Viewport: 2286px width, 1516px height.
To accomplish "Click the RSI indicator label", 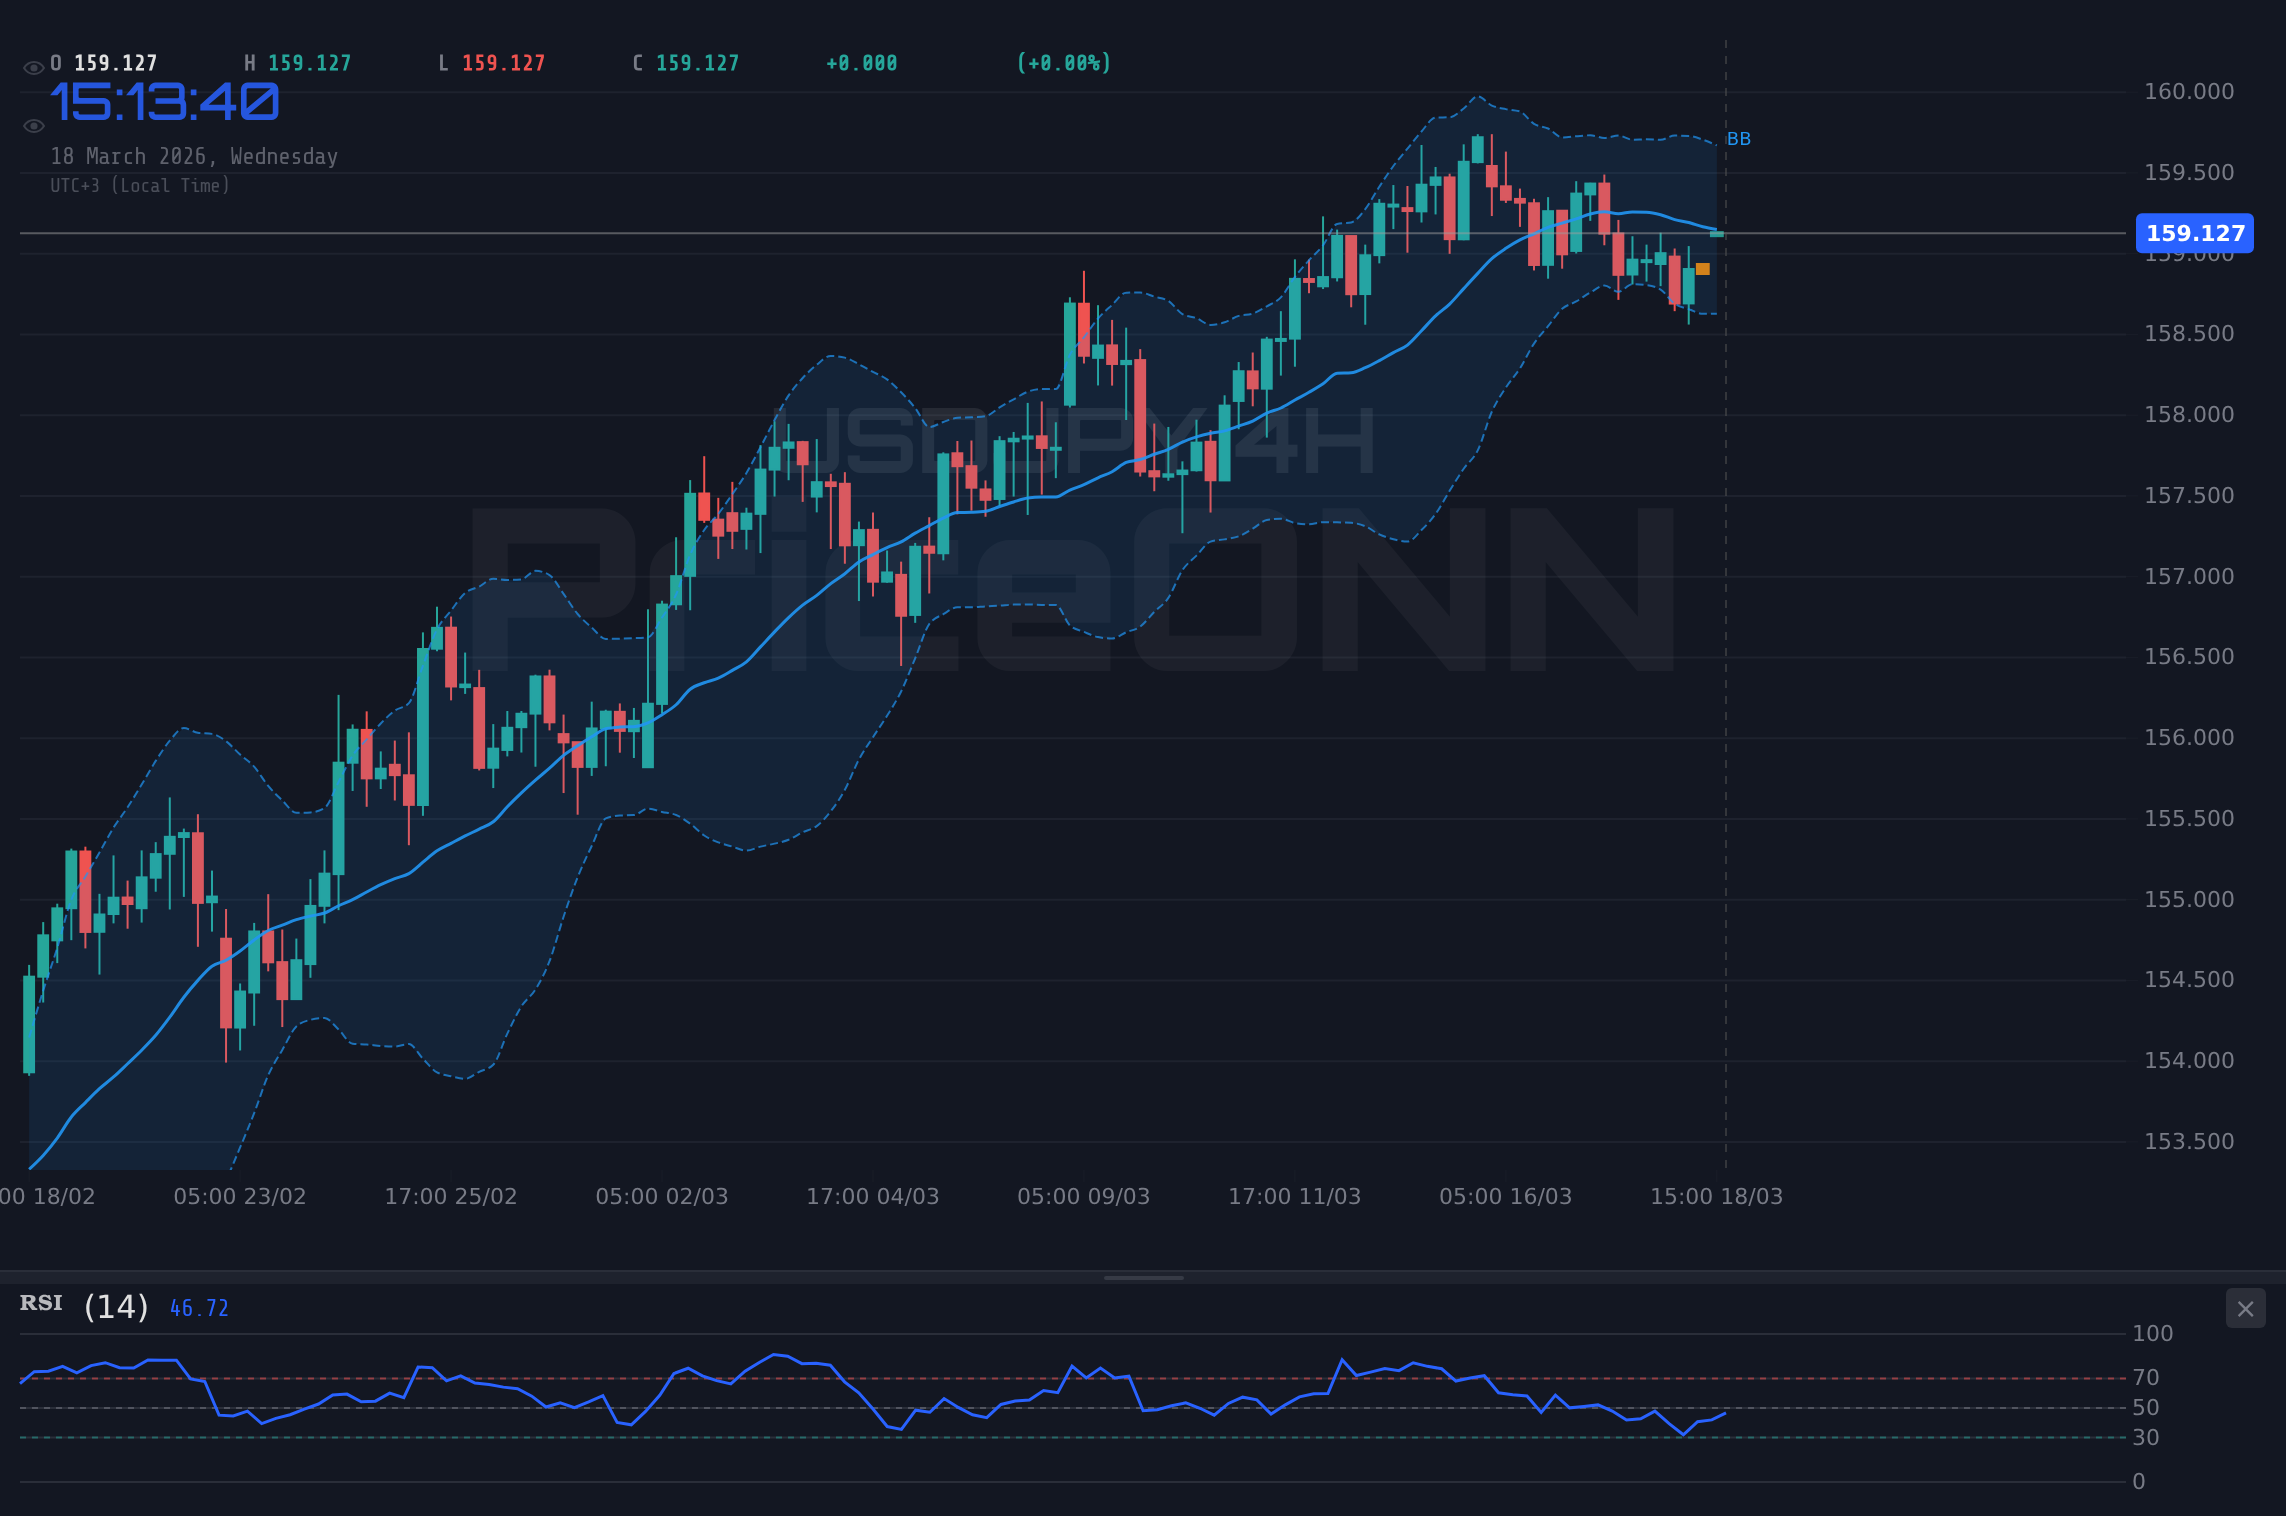I will 40,1303.
